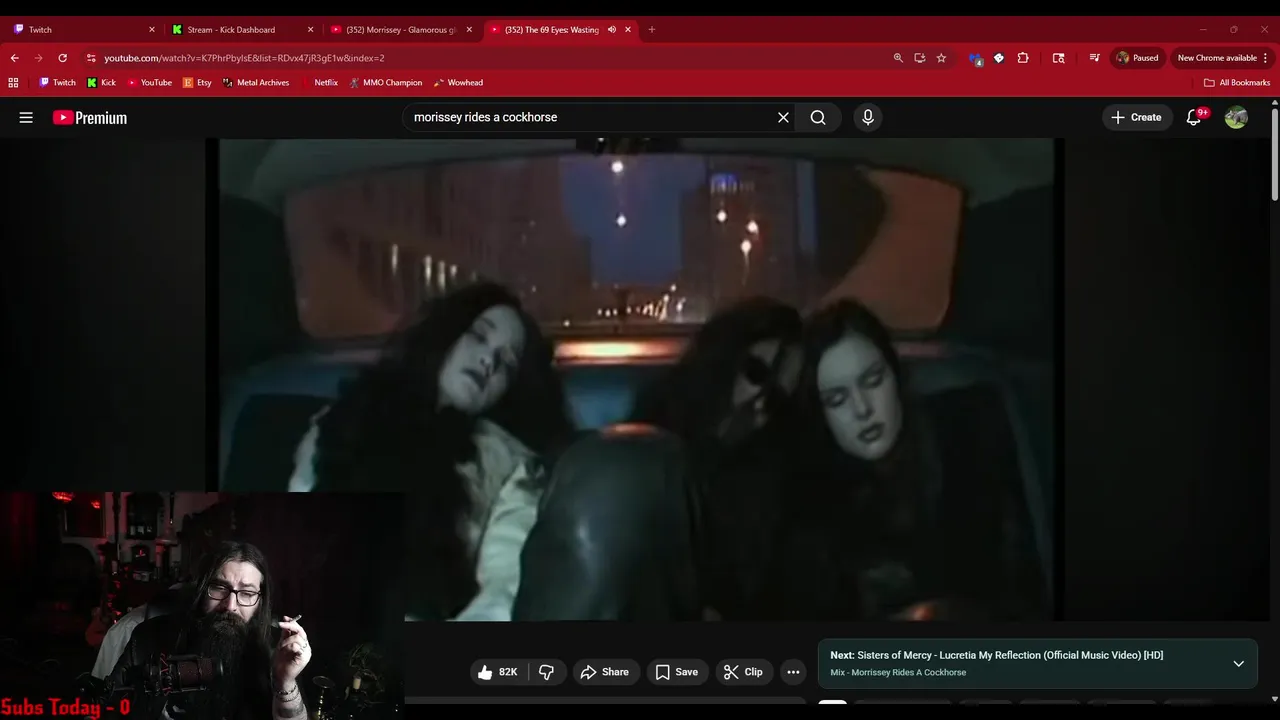Image resolution: width=1280 pixels, height=720 pixels.
Task: Open the Metal Archives bookmark
Action: coord(256,83)
